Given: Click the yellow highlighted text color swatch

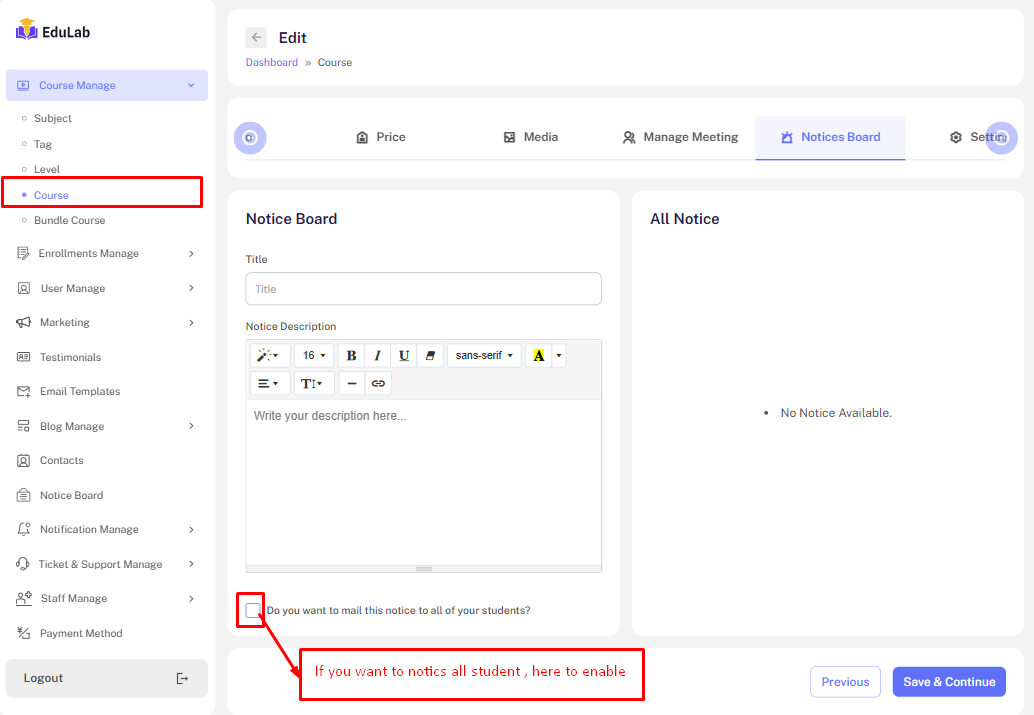Looking at the screenshot, I should pos(538,356).
